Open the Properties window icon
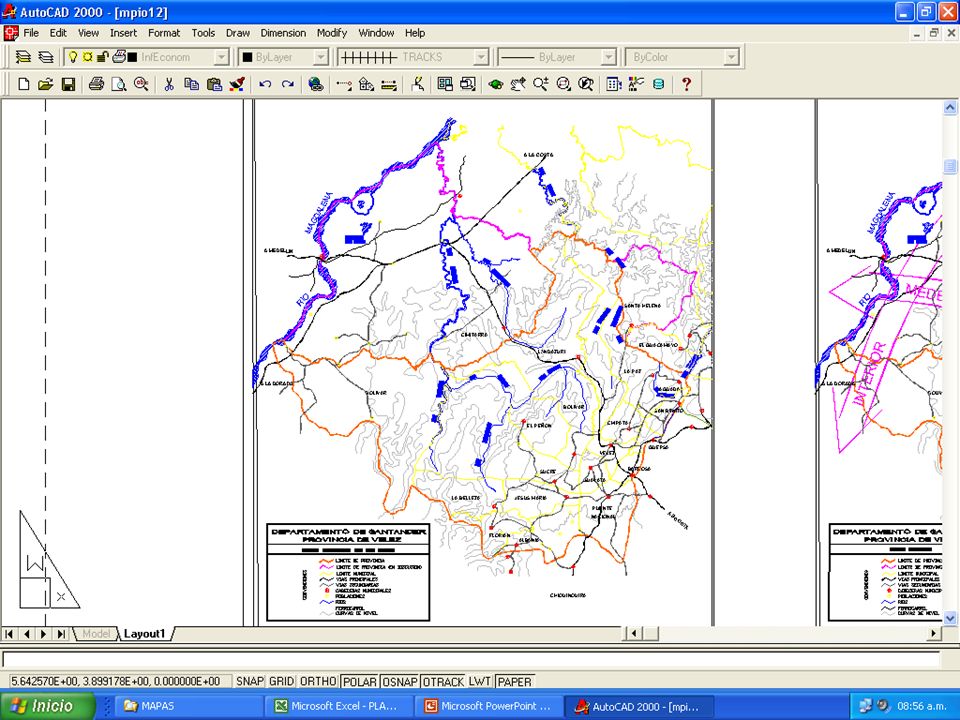This screenshot has height=720, width=960. [x=636, y=84]
